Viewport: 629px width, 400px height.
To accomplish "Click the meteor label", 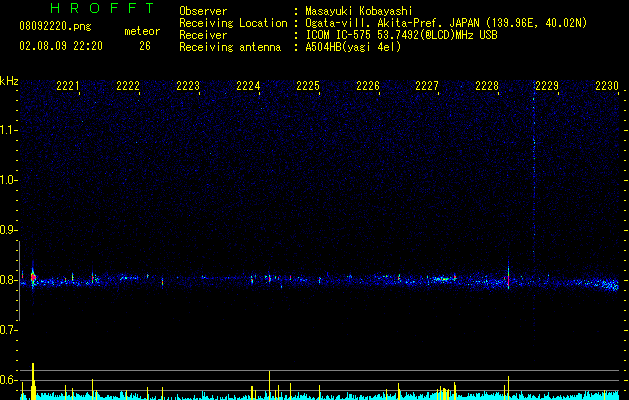I will (142, 31).
